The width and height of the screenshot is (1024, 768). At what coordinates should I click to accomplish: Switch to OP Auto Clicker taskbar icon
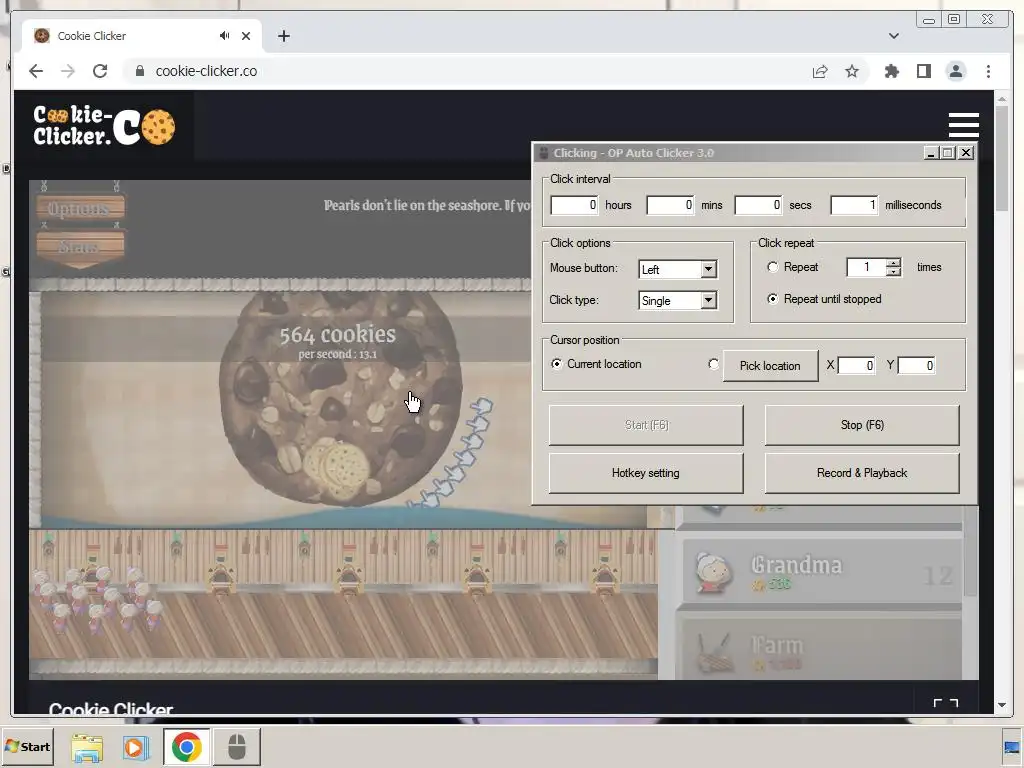[x=237, y=746]
